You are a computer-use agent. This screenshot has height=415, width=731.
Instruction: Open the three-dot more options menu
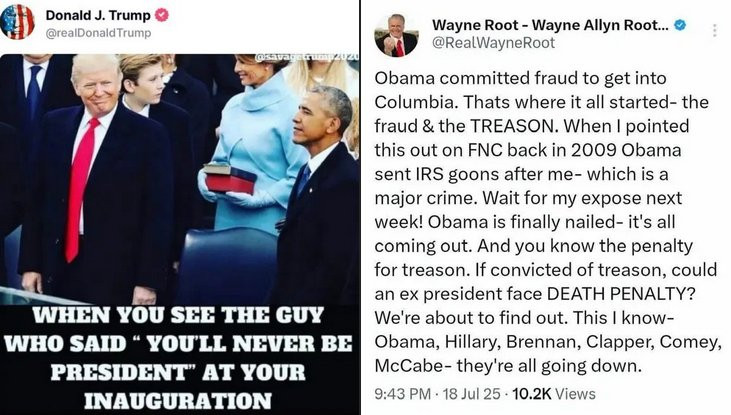pos(714,30)
